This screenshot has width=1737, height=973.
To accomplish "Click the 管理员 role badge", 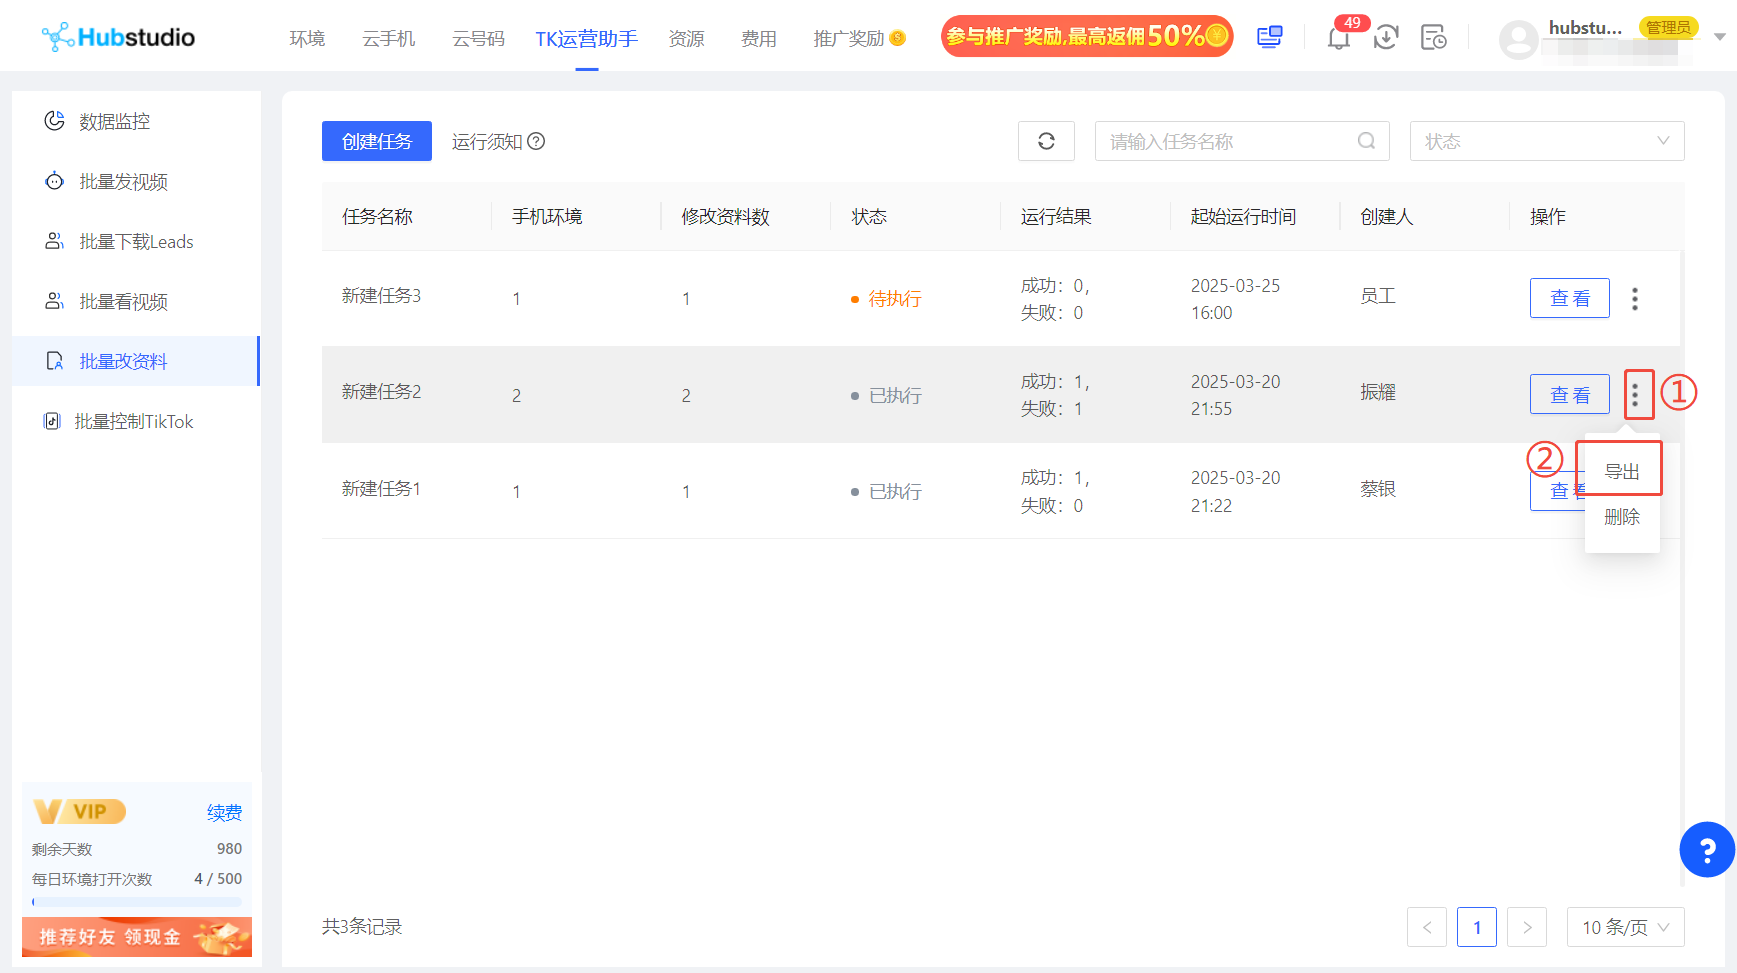I will tap(1668, 27).
